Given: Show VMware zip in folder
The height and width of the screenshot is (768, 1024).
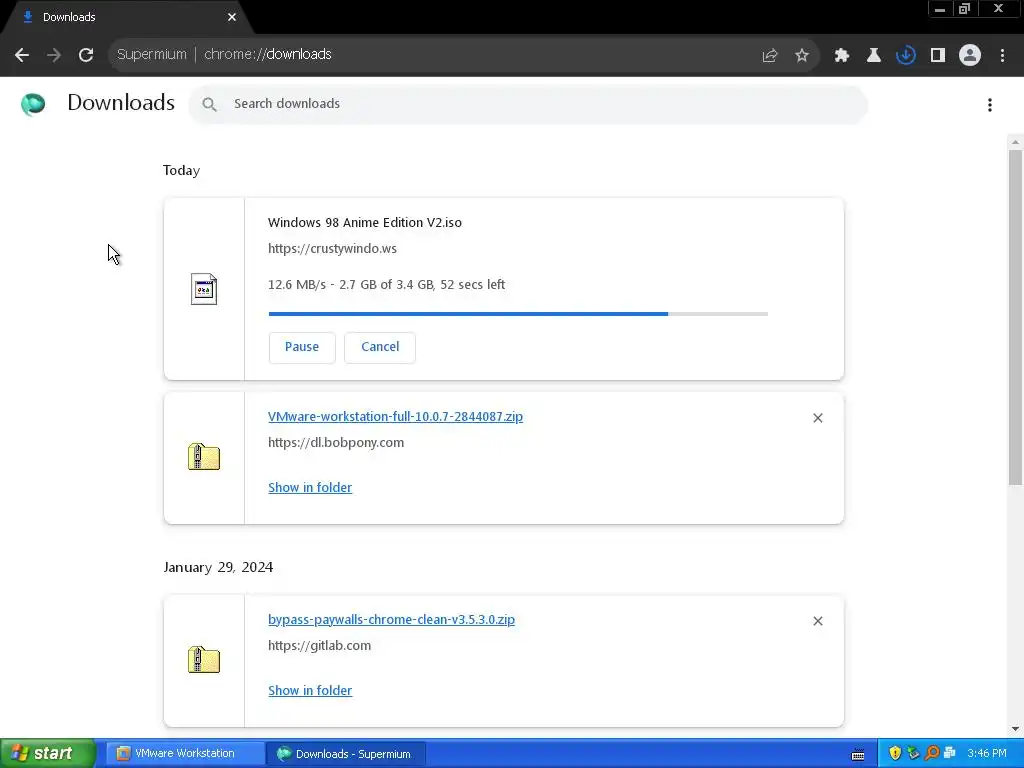Looking at the screenshot, I should (x=310, y=487).
